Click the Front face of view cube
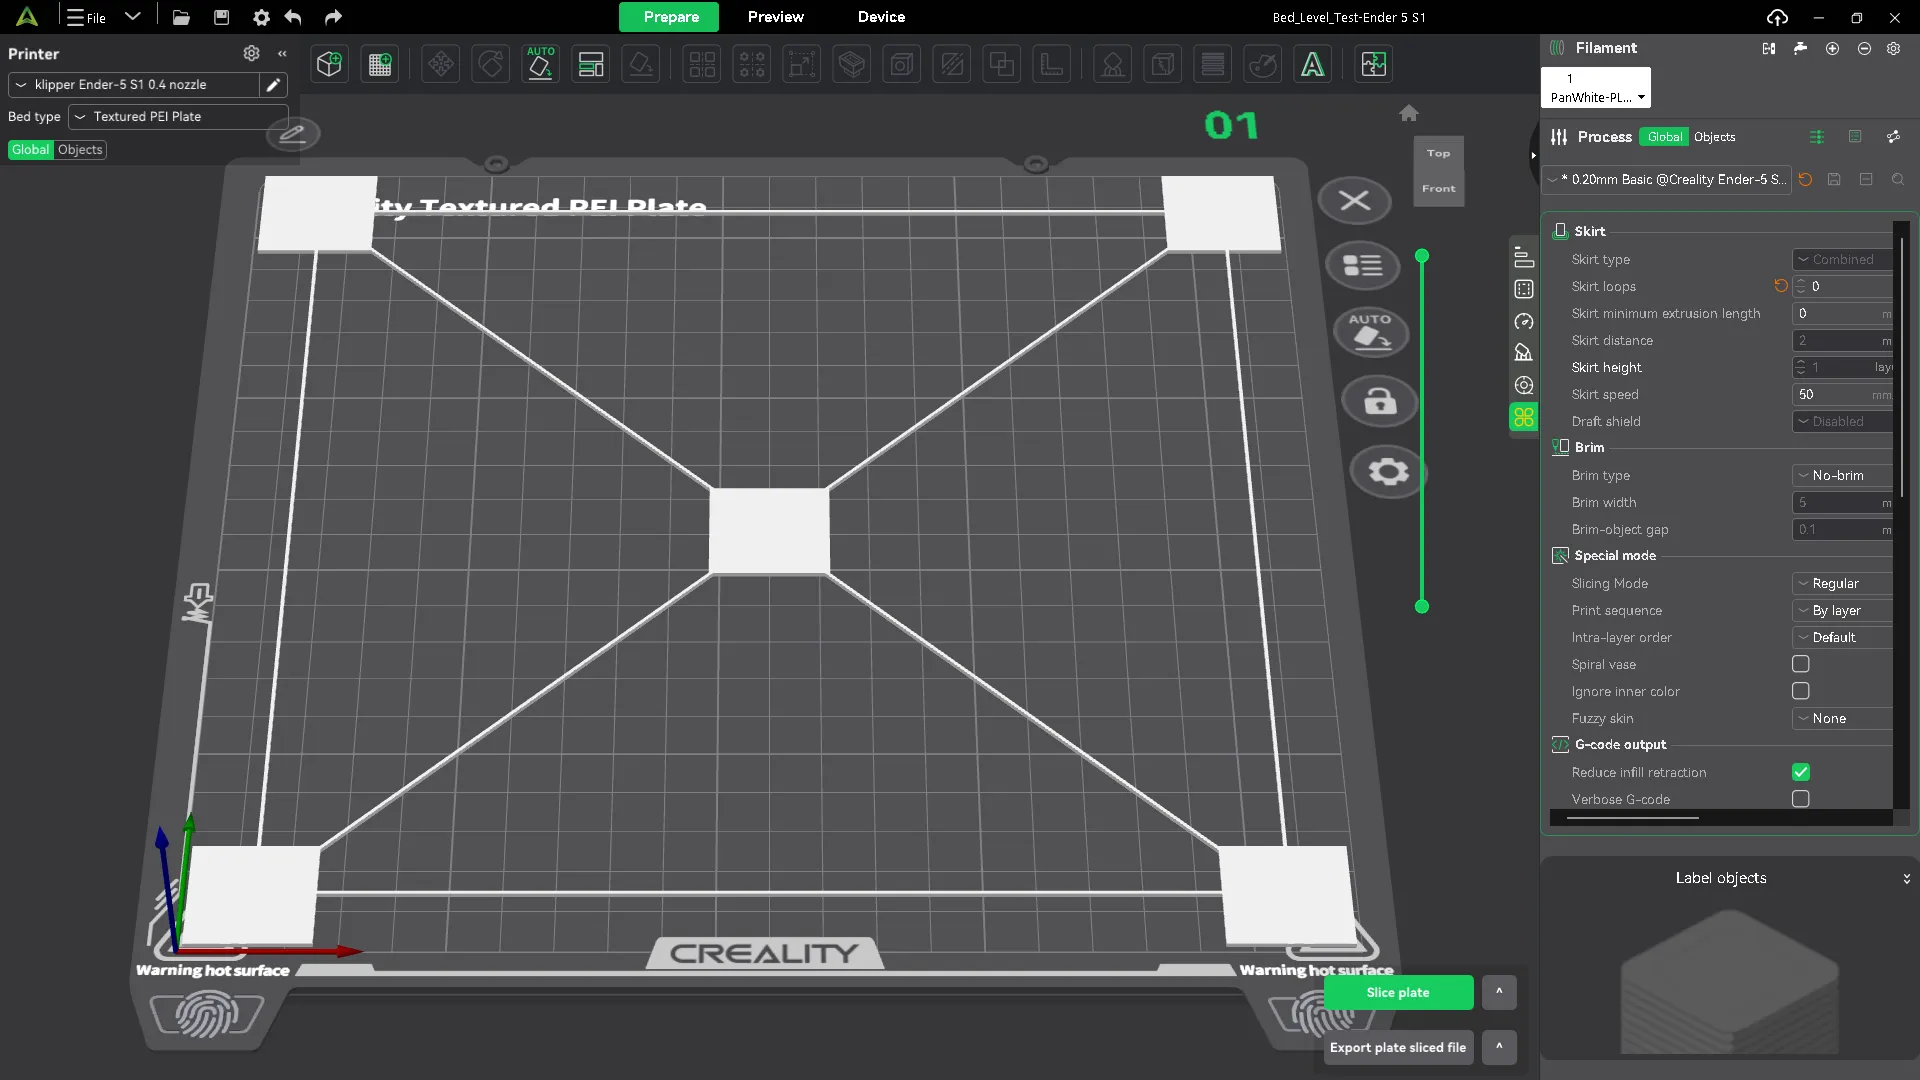The width and height of the screenshot is (1920, 1080). pos(1438,189)
